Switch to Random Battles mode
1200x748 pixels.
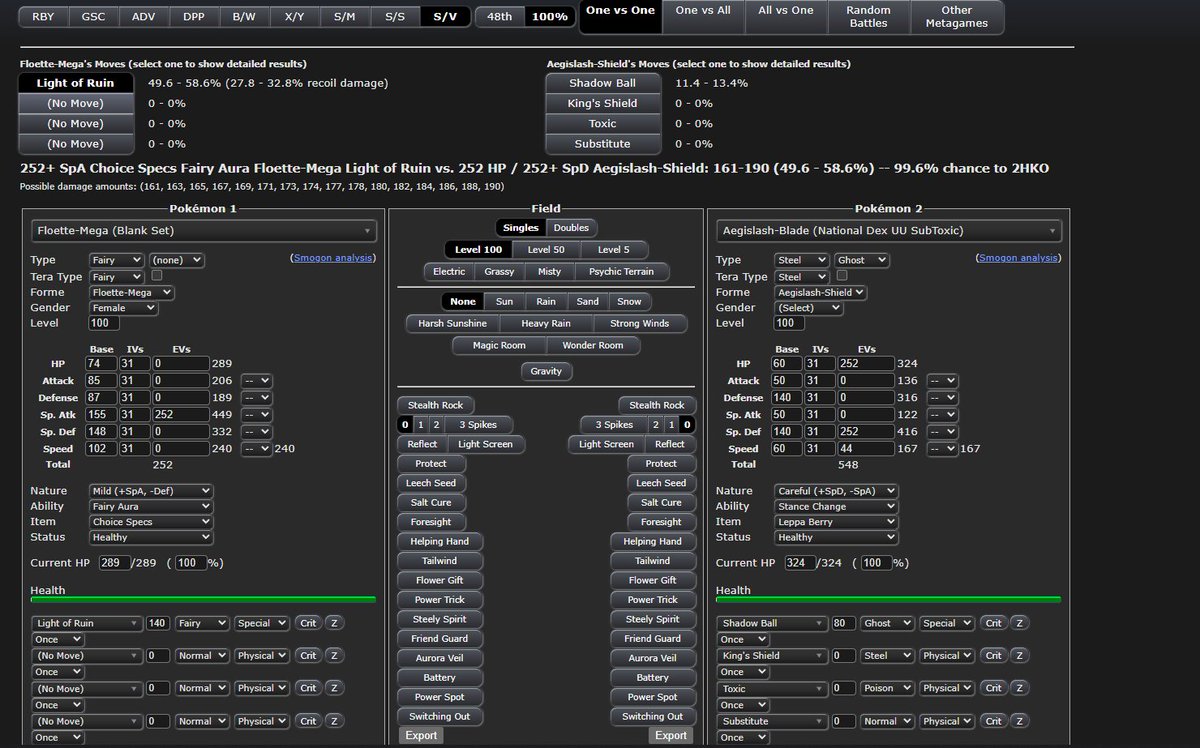pos(868,17)
